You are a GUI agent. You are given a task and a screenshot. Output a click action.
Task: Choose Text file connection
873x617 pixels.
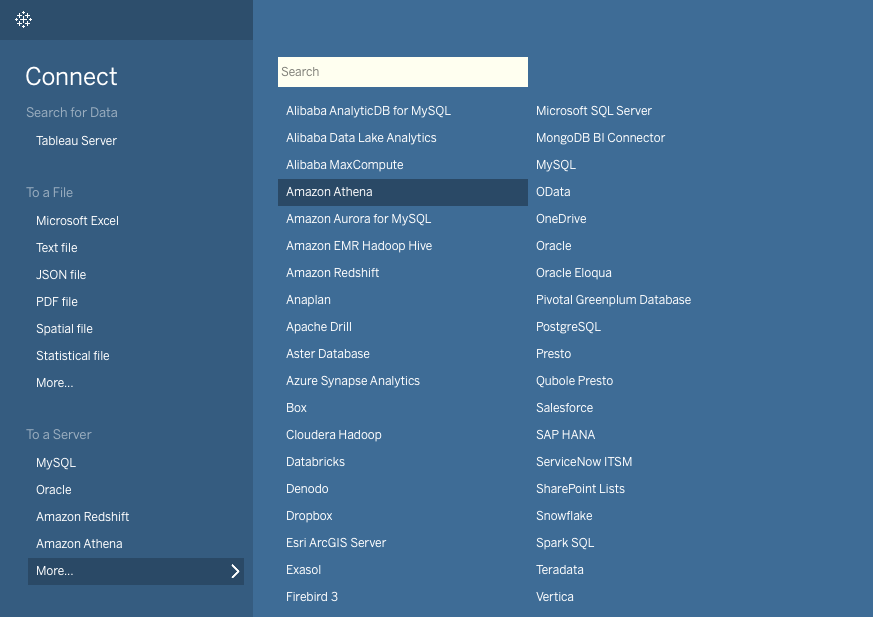[x=57, y=248]
